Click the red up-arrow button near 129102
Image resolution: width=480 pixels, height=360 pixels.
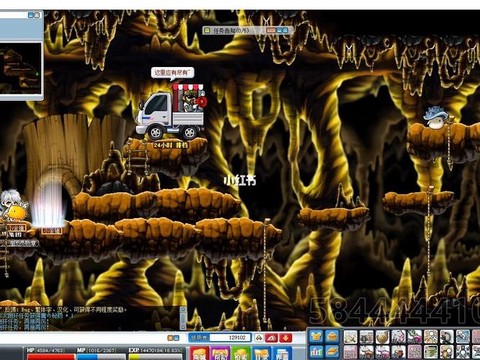tap(271, 338)
